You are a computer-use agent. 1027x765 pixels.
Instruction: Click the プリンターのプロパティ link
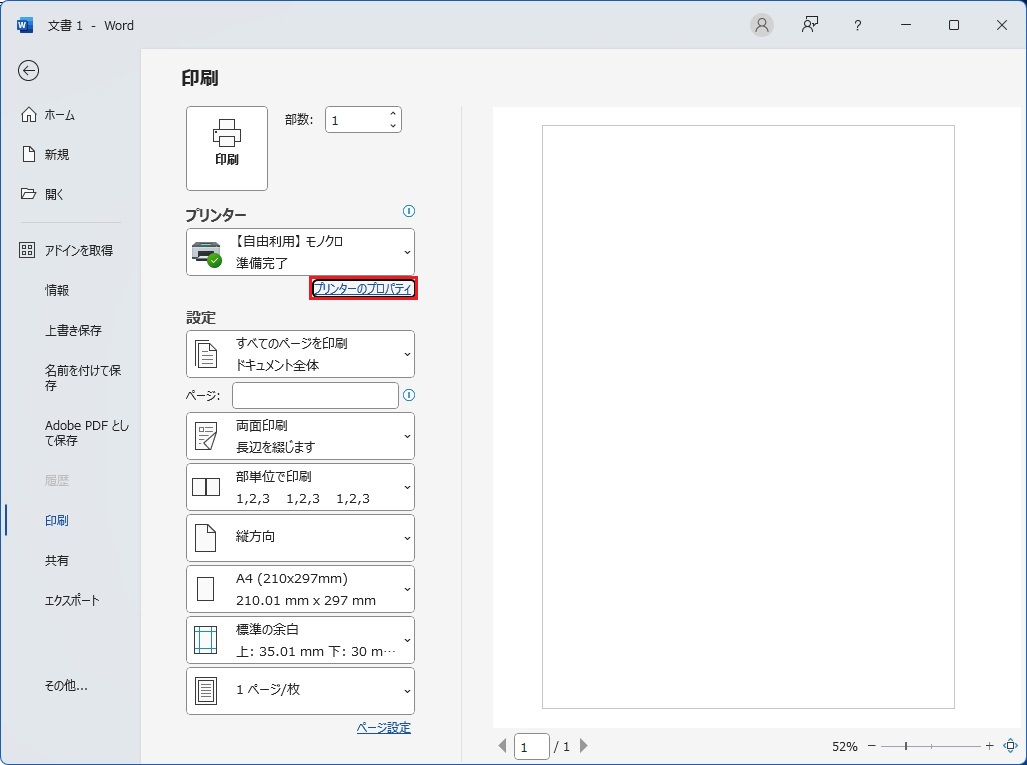tap(363, 289)
